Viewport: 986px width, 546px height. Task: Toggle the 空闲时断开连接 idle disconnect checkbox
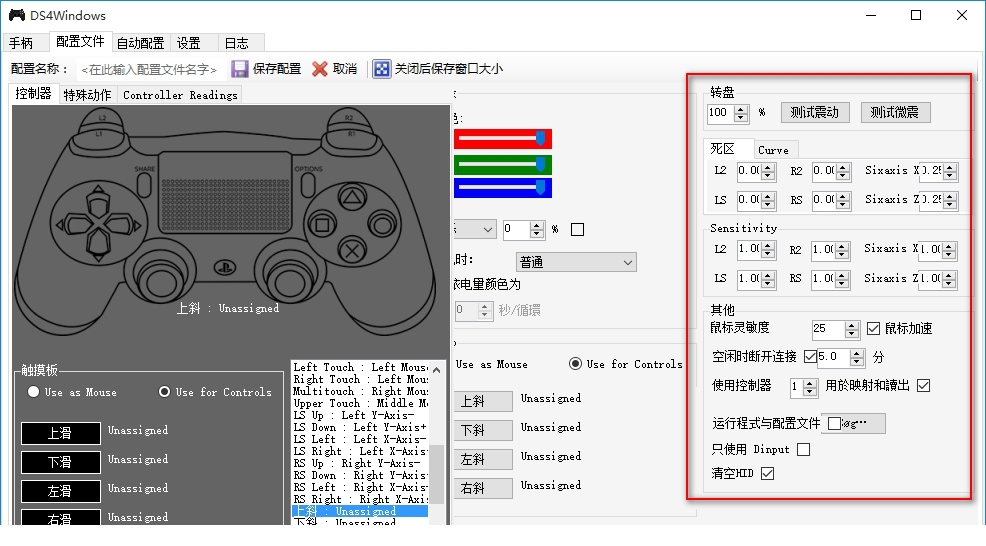810,357
